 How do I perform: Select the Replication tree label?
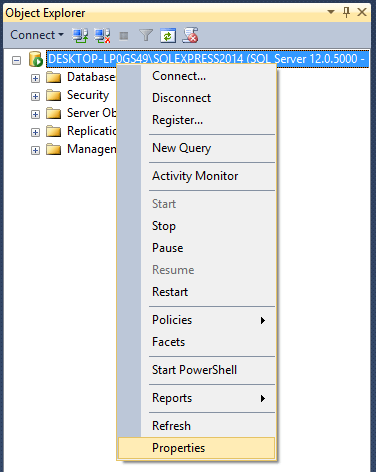[91, 131]
